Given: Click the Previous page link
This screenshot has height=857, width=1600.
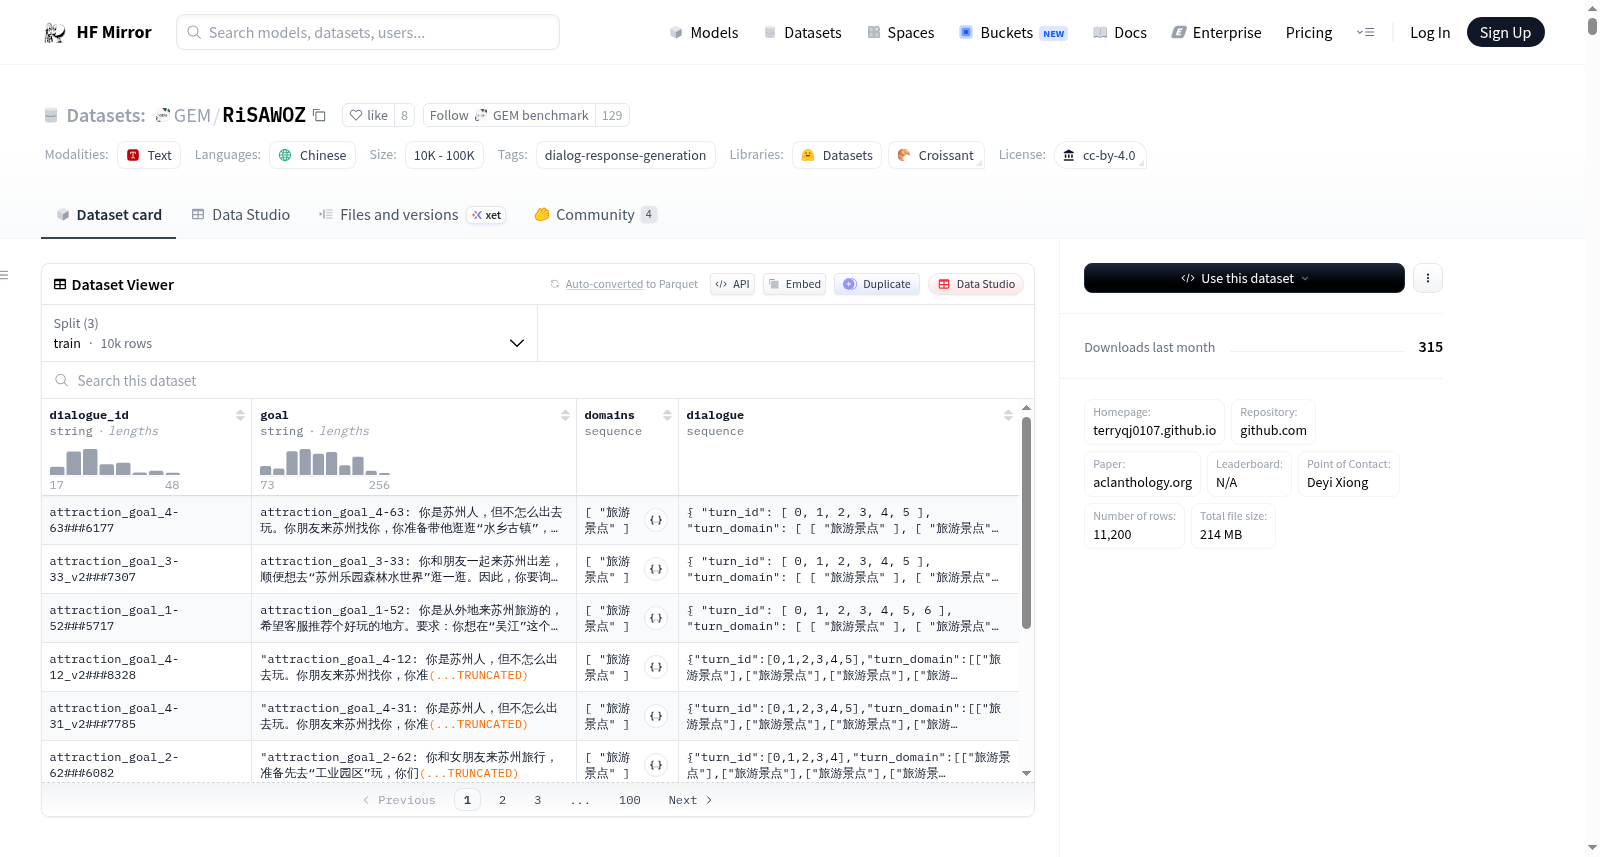Looking at the screenshot, I should tap(399, 800).
